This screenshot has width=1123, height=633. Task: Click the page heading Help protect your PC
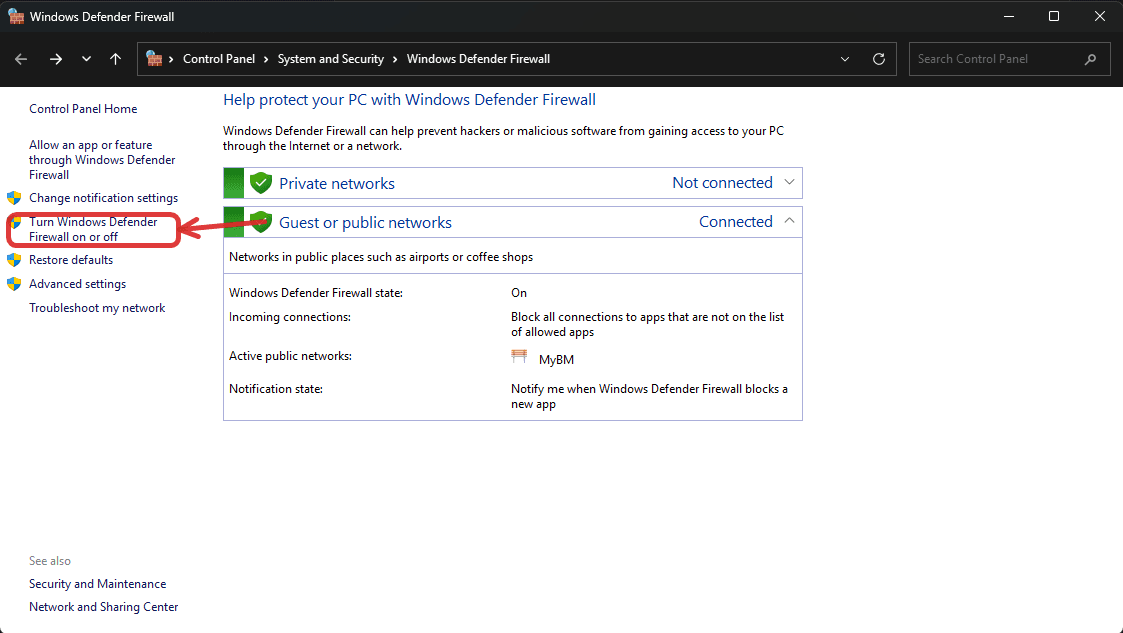click(409, 100)
